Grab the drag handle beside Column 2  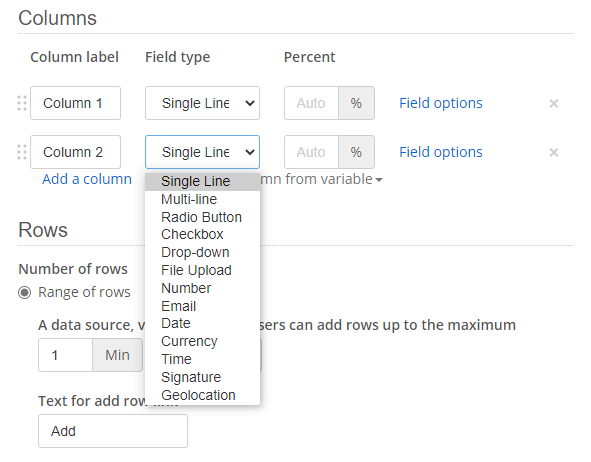[x=22, y=152]
